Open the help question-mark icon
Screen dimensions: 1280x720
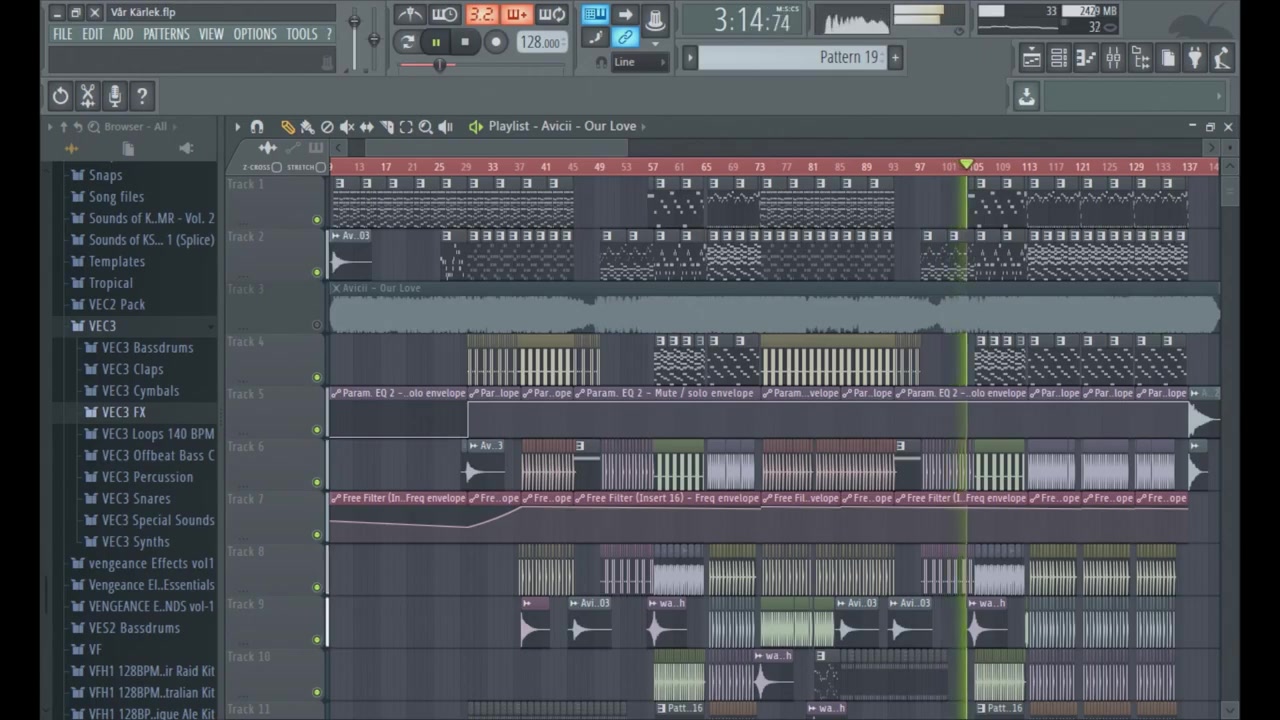[x=142, y=96]
